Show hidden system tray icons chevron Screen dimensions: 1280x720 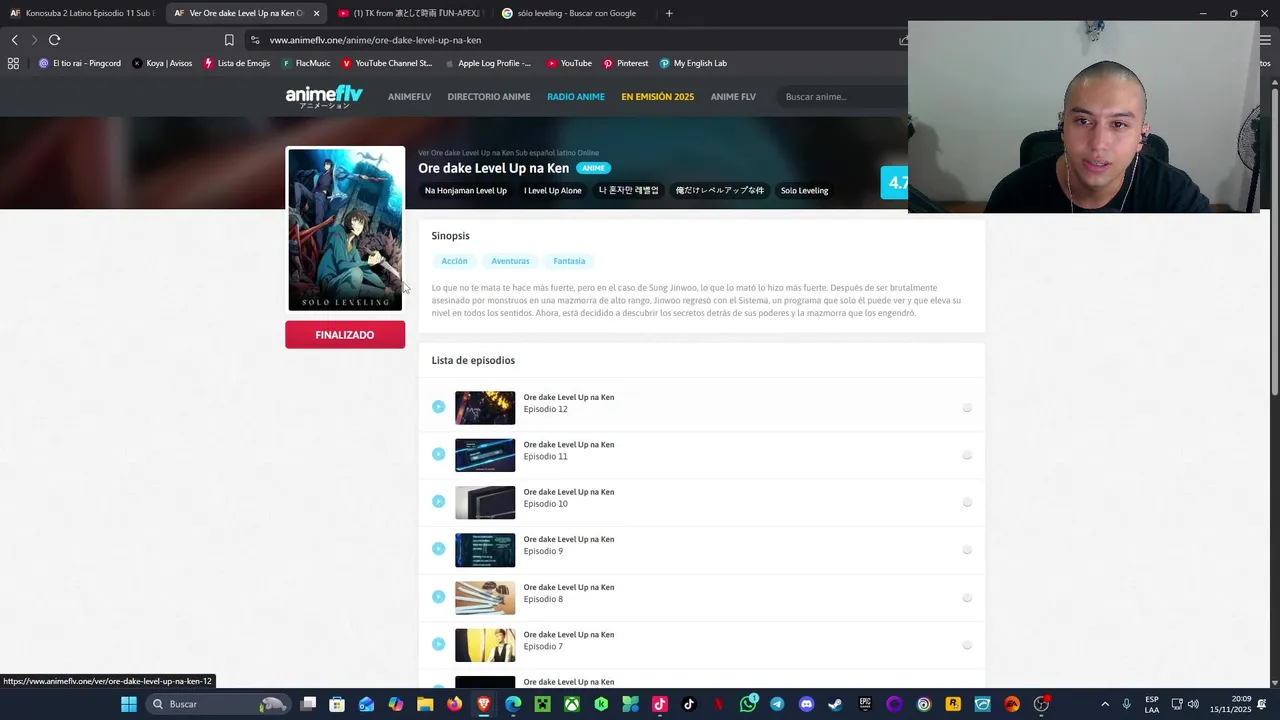coord(1105,704)
